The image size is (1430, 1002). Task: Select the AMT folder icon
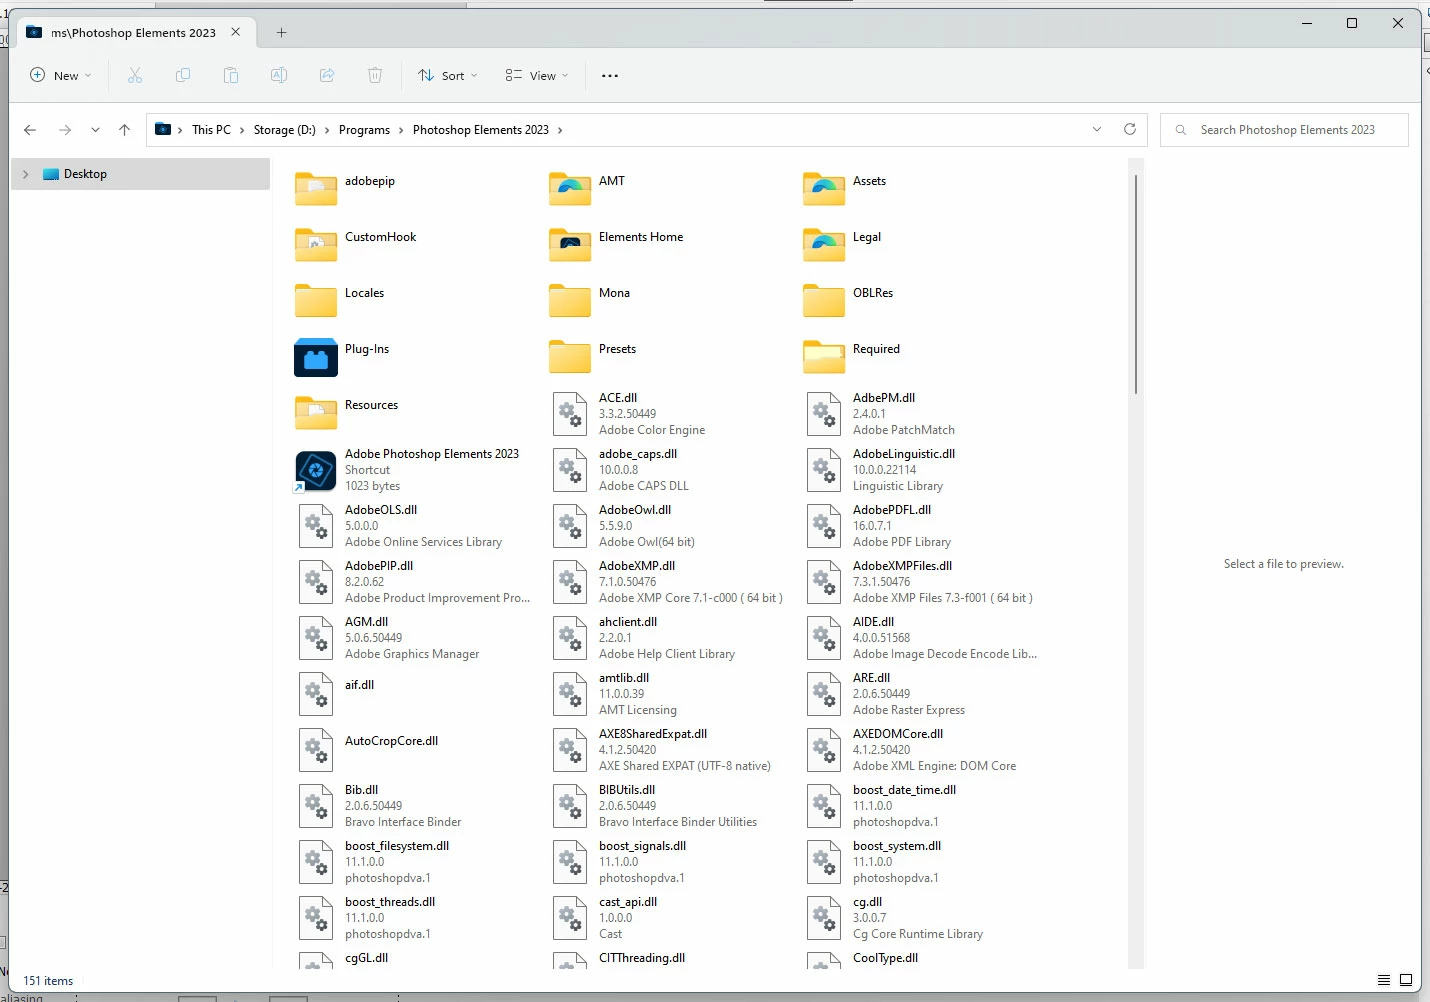pyautogui.click(x=570, y=189)
